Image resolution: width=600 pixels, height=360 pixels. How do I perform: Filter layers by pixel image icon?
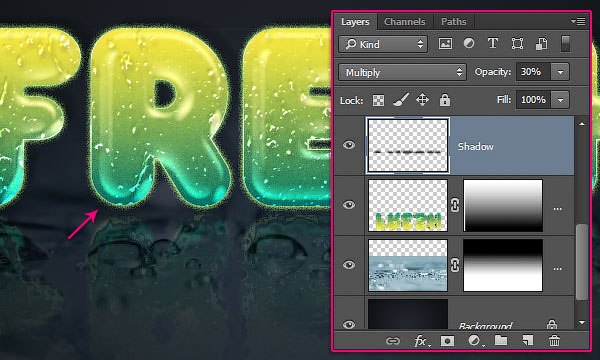coord(445,44)
